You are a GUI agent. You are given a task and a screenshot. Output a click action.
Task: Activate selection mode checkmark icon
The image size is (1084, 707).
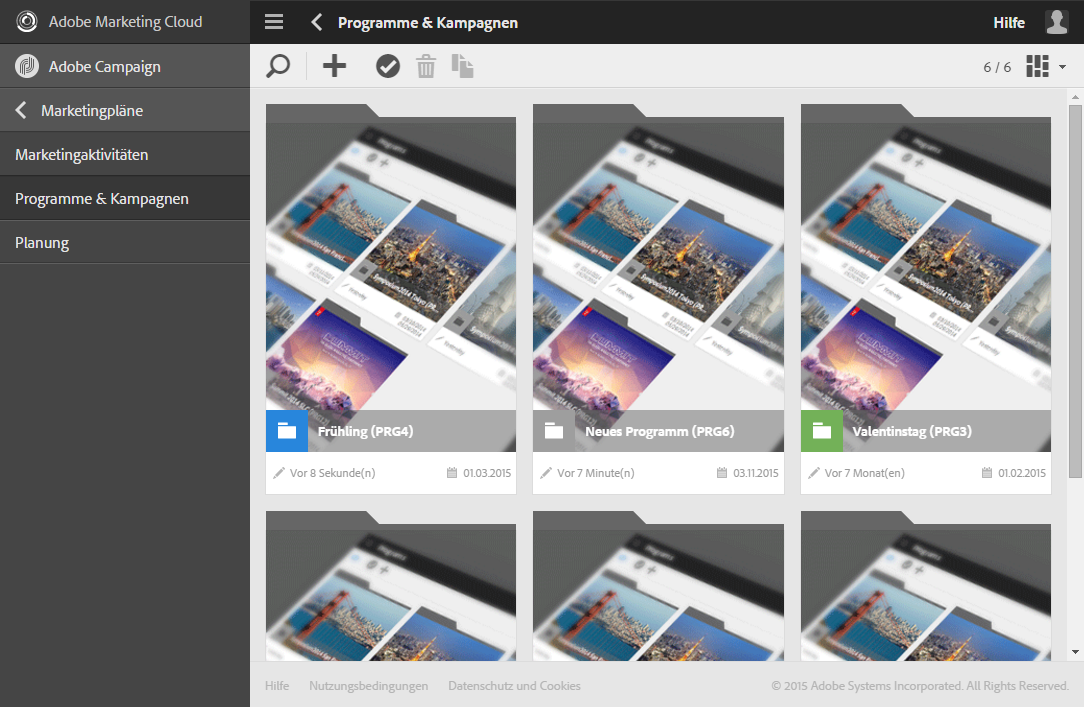coord(388,66)
